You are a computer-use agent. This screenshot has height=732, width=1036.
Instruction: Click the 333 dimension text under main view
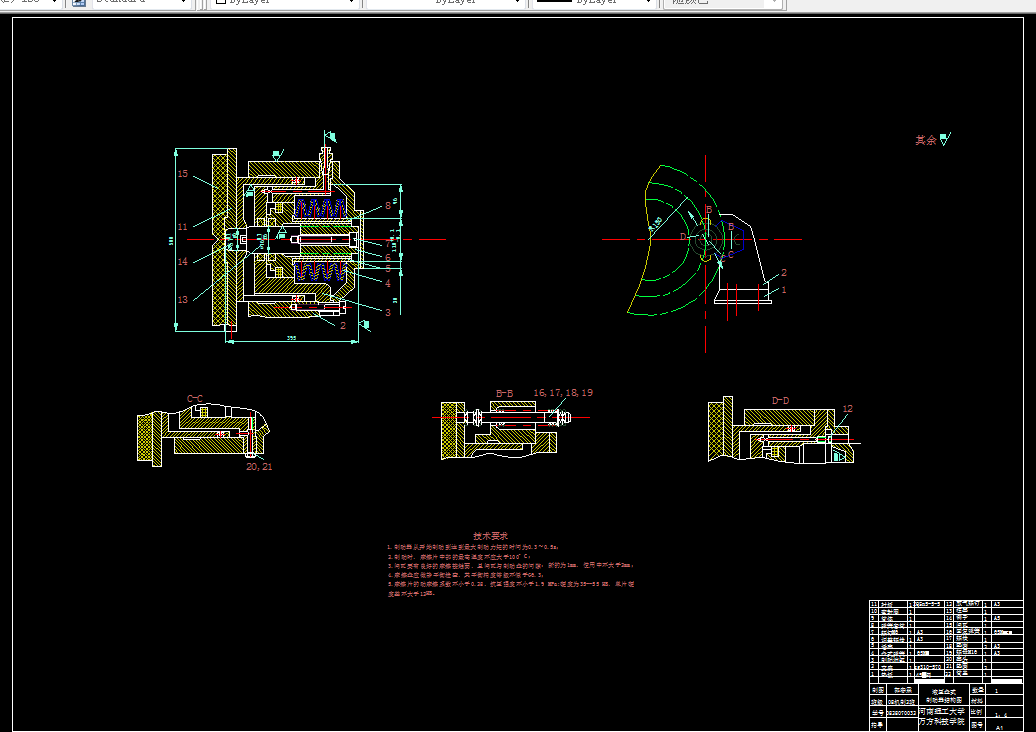(x=291, y=338)
